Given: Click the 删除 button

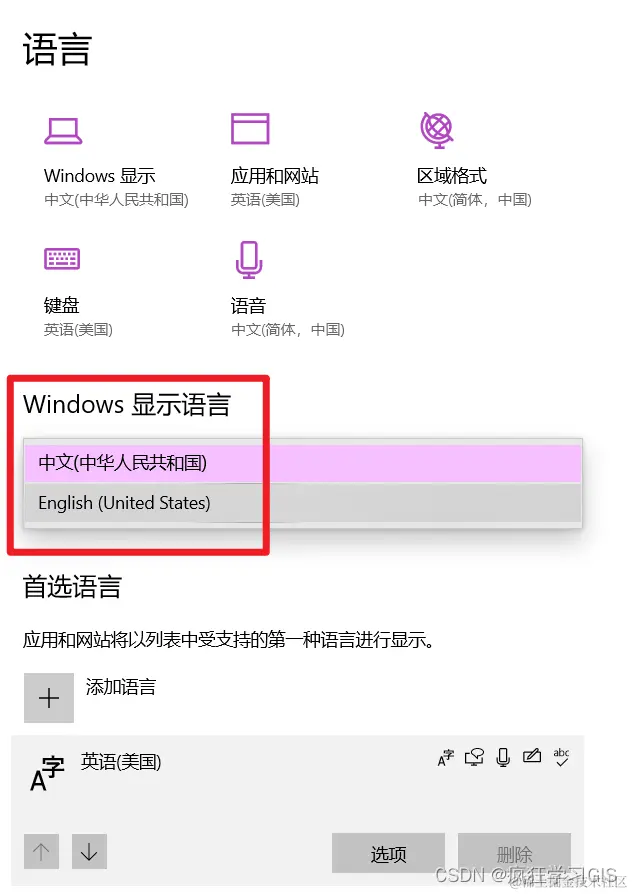Looking at the screenshot, I should coord(514,854).
